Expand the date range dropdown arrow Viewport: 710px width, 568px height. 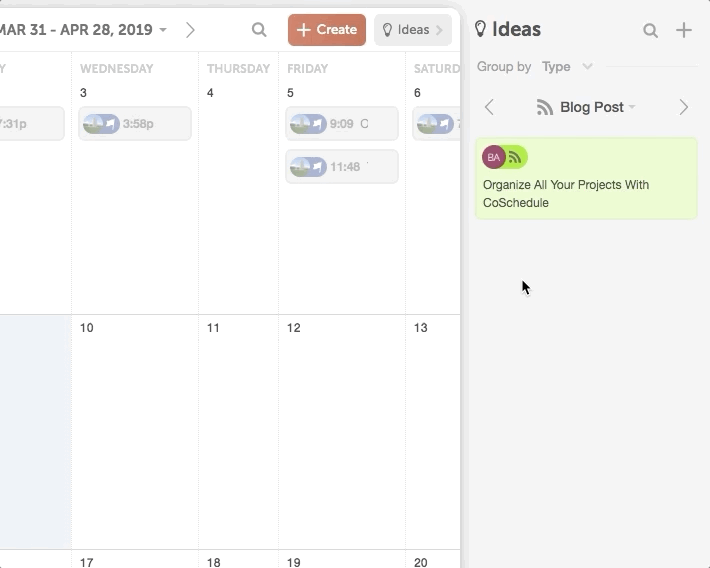pos(163,30)
